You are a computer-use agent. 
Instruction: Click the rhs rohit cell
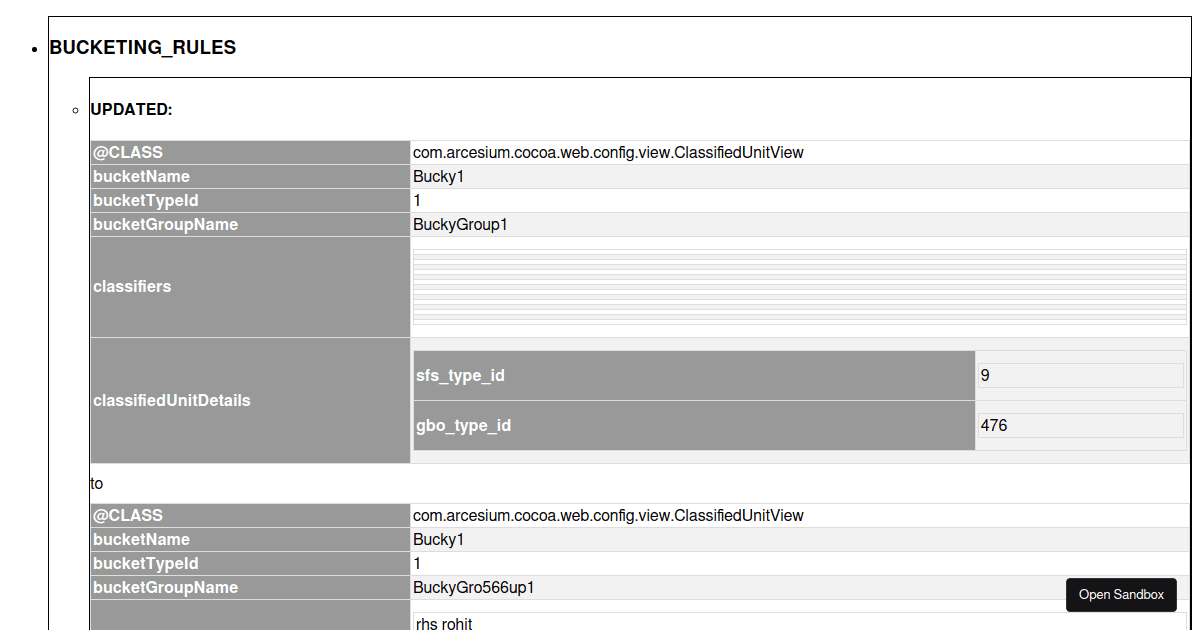(x=444, y=623)
